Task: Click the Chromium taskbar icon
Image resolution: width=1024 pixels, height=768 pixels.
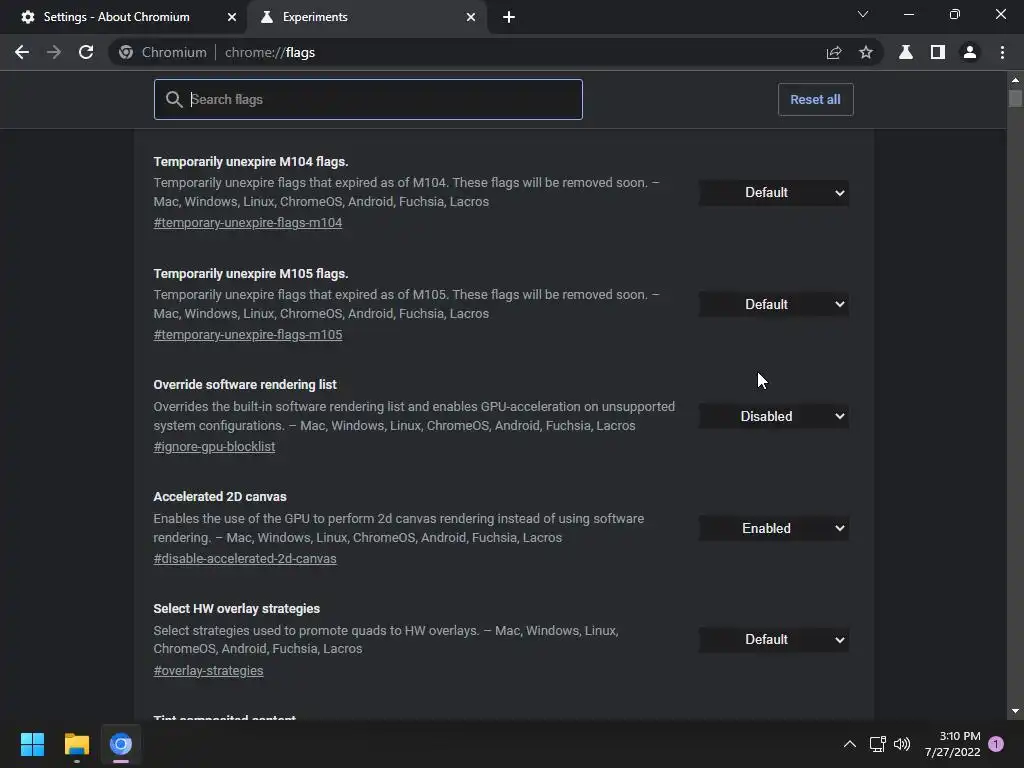Action: 121,744
